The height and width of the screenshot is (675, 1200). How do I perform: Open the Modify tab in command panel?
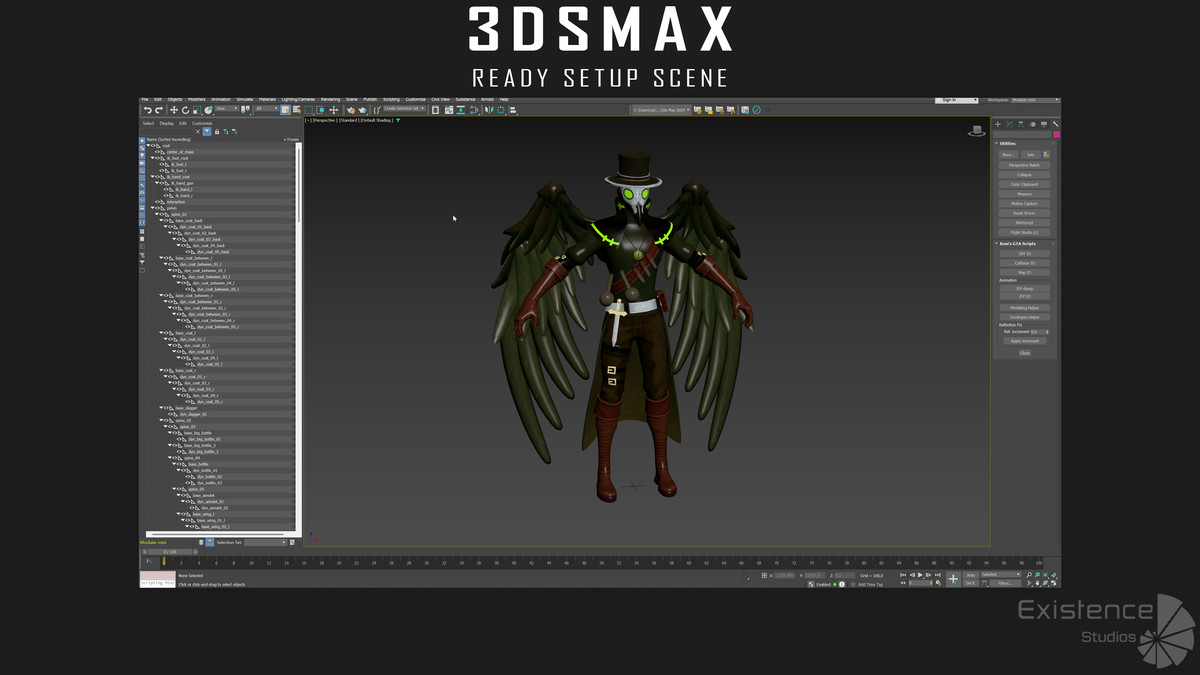tap(1009, 124)
